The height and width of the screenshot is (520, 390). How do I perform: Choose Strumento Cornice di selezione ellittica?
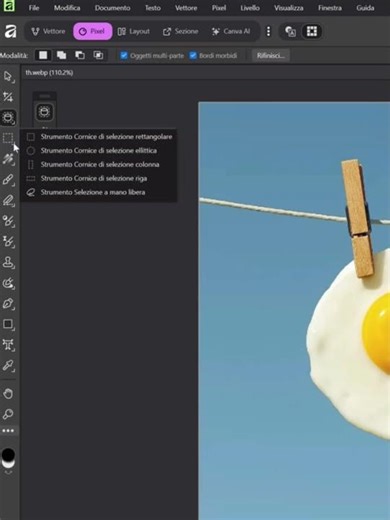click(x=99, y=151)
